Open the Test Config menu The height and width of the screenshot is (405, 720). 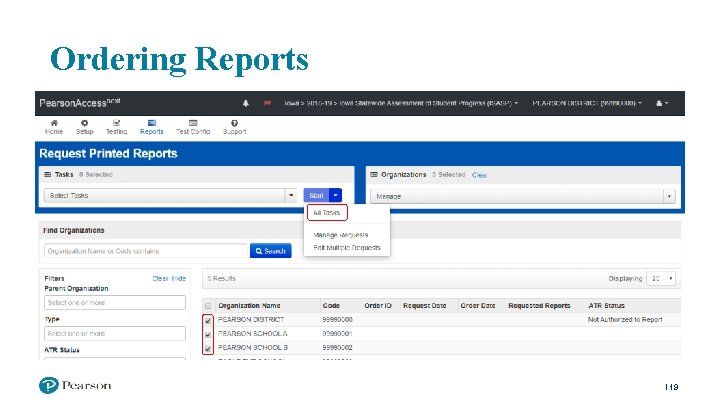click(x=193, y=127)
